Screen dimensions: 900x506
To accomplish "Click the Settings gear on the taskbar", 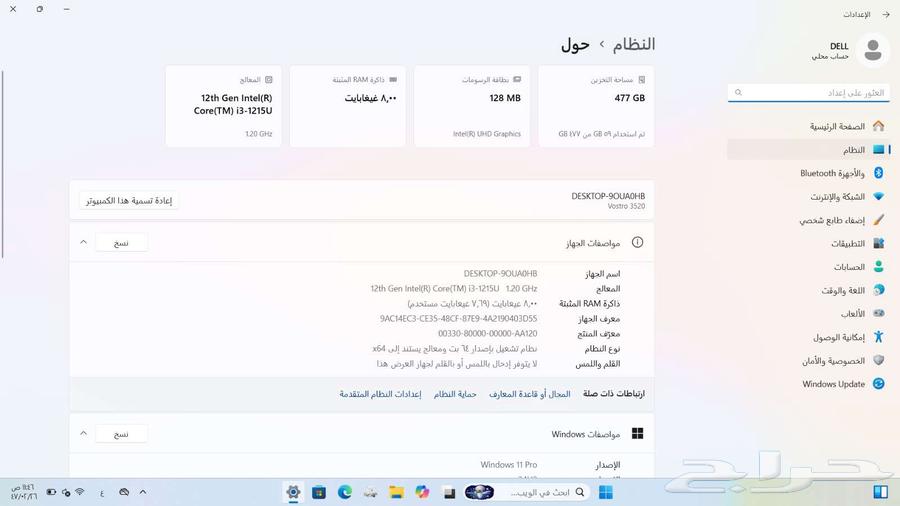I will pyautogui.click(x=293, y=492).
